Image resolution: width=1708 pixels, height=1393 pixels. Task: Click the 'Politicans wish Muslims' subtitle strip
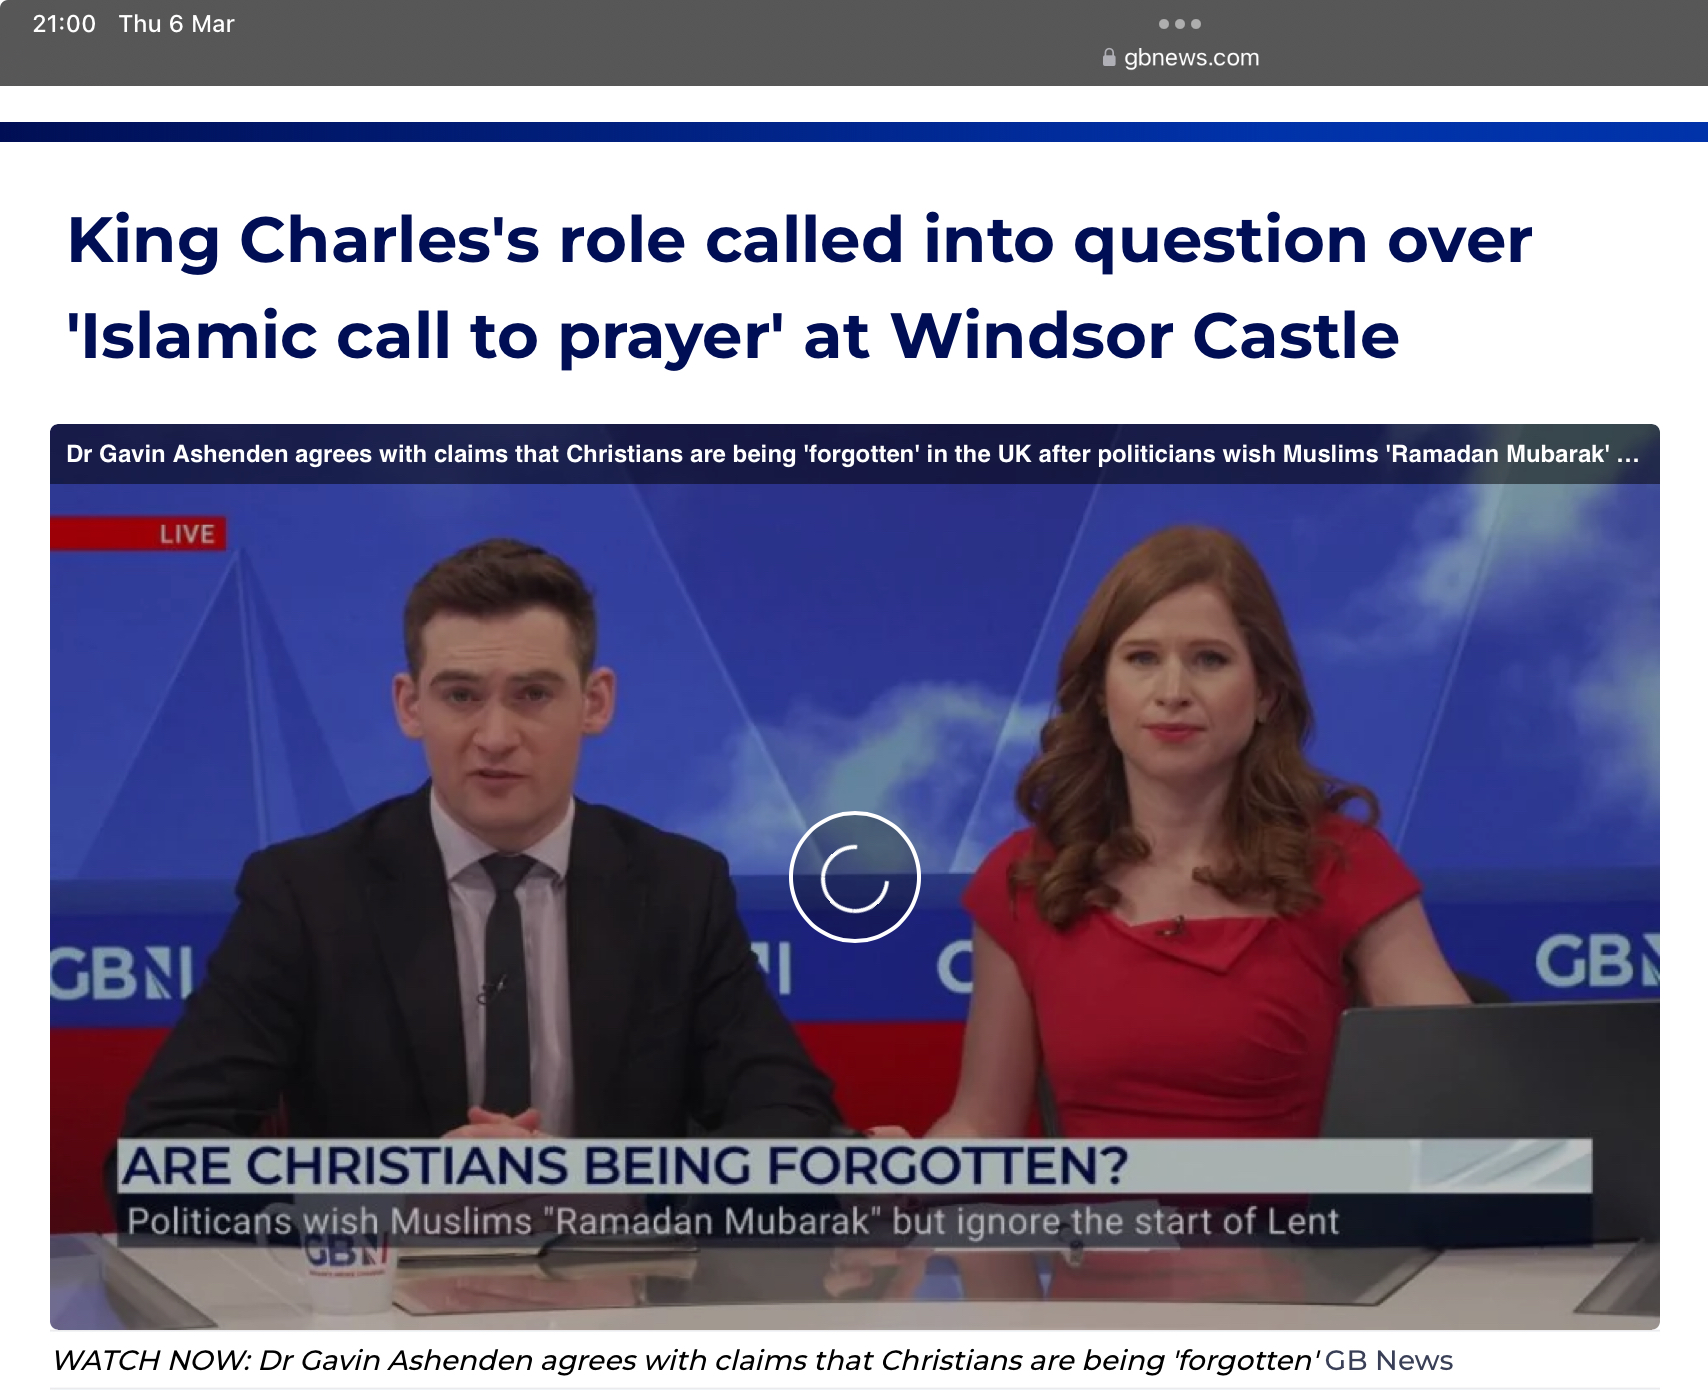(x=855, y=1221)
